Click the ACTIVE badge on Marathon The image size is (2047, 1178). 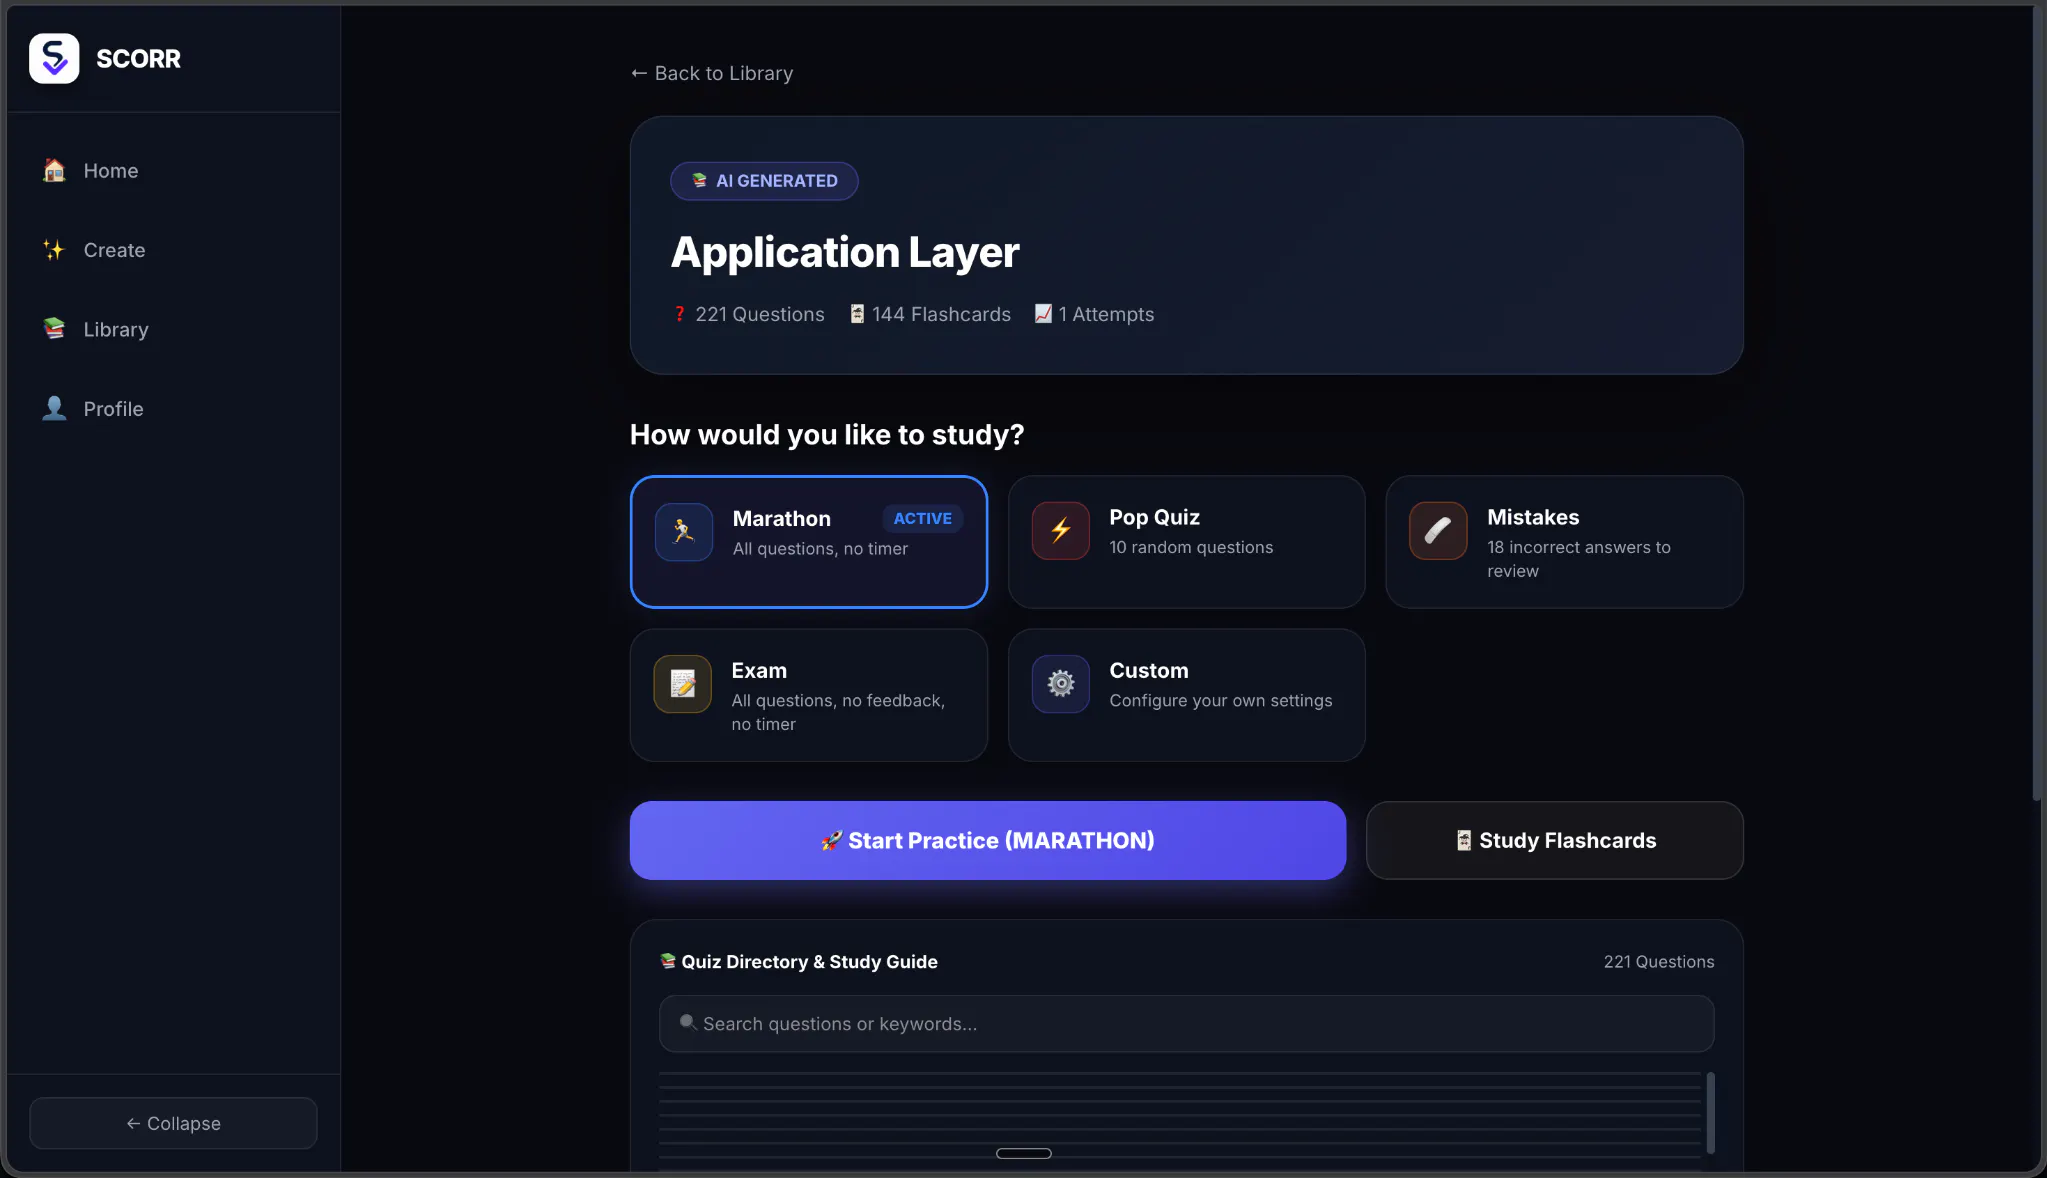click(x=923, y=518)
